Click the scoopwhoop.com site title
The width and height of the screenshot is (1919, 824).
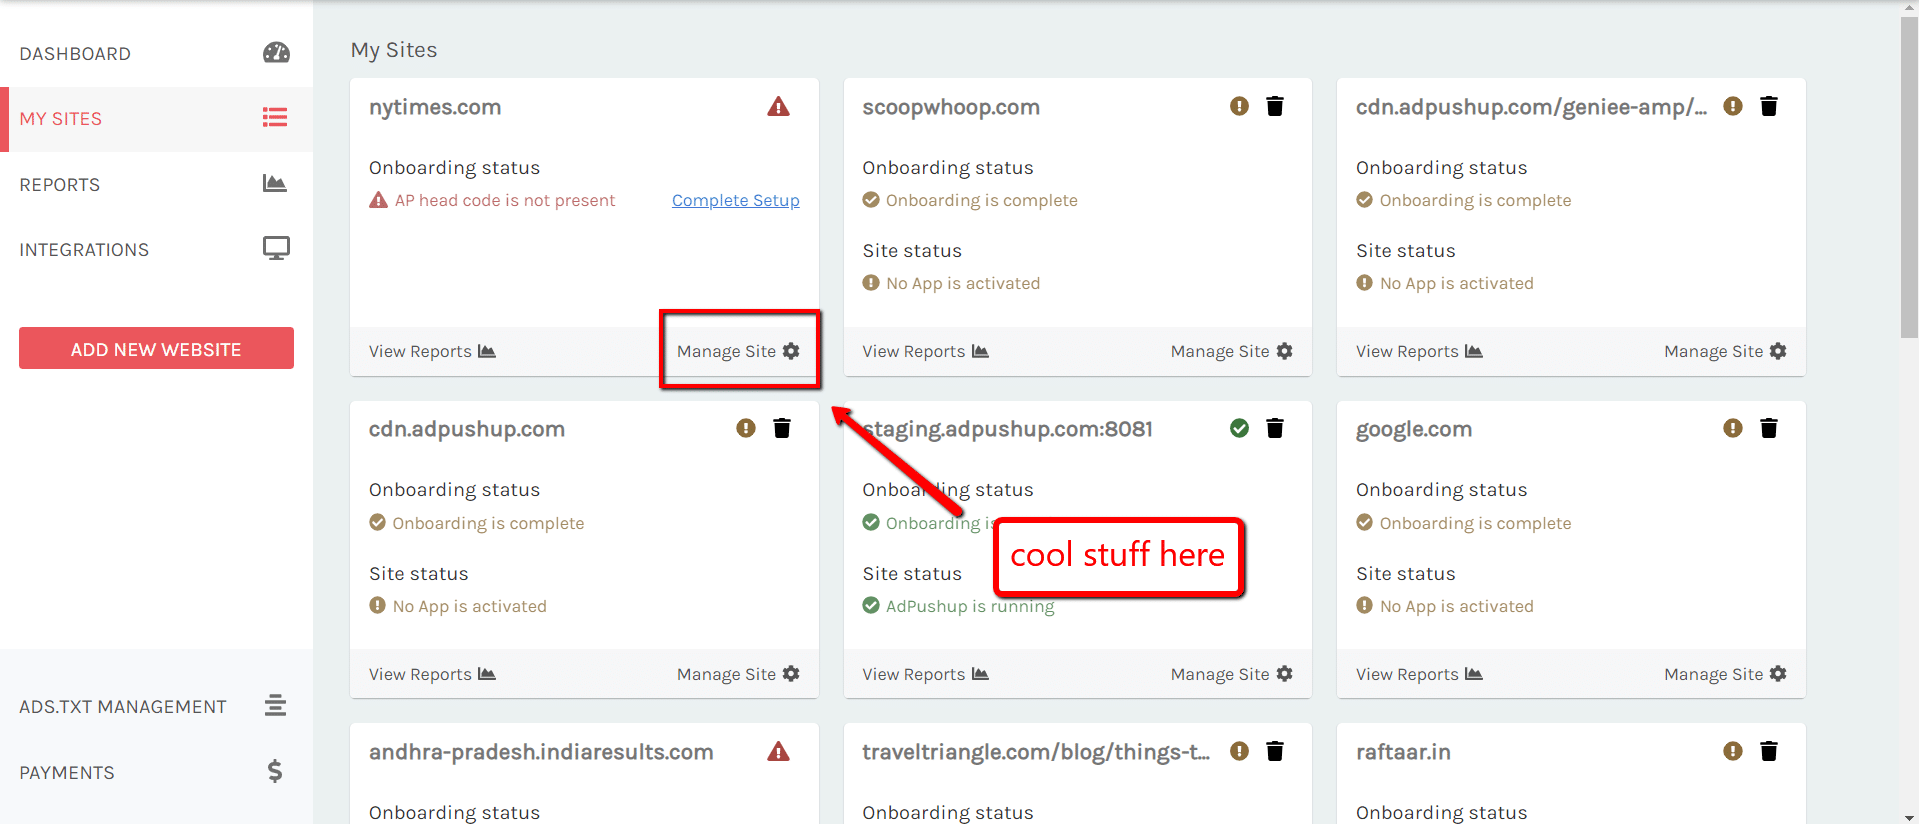951,107
